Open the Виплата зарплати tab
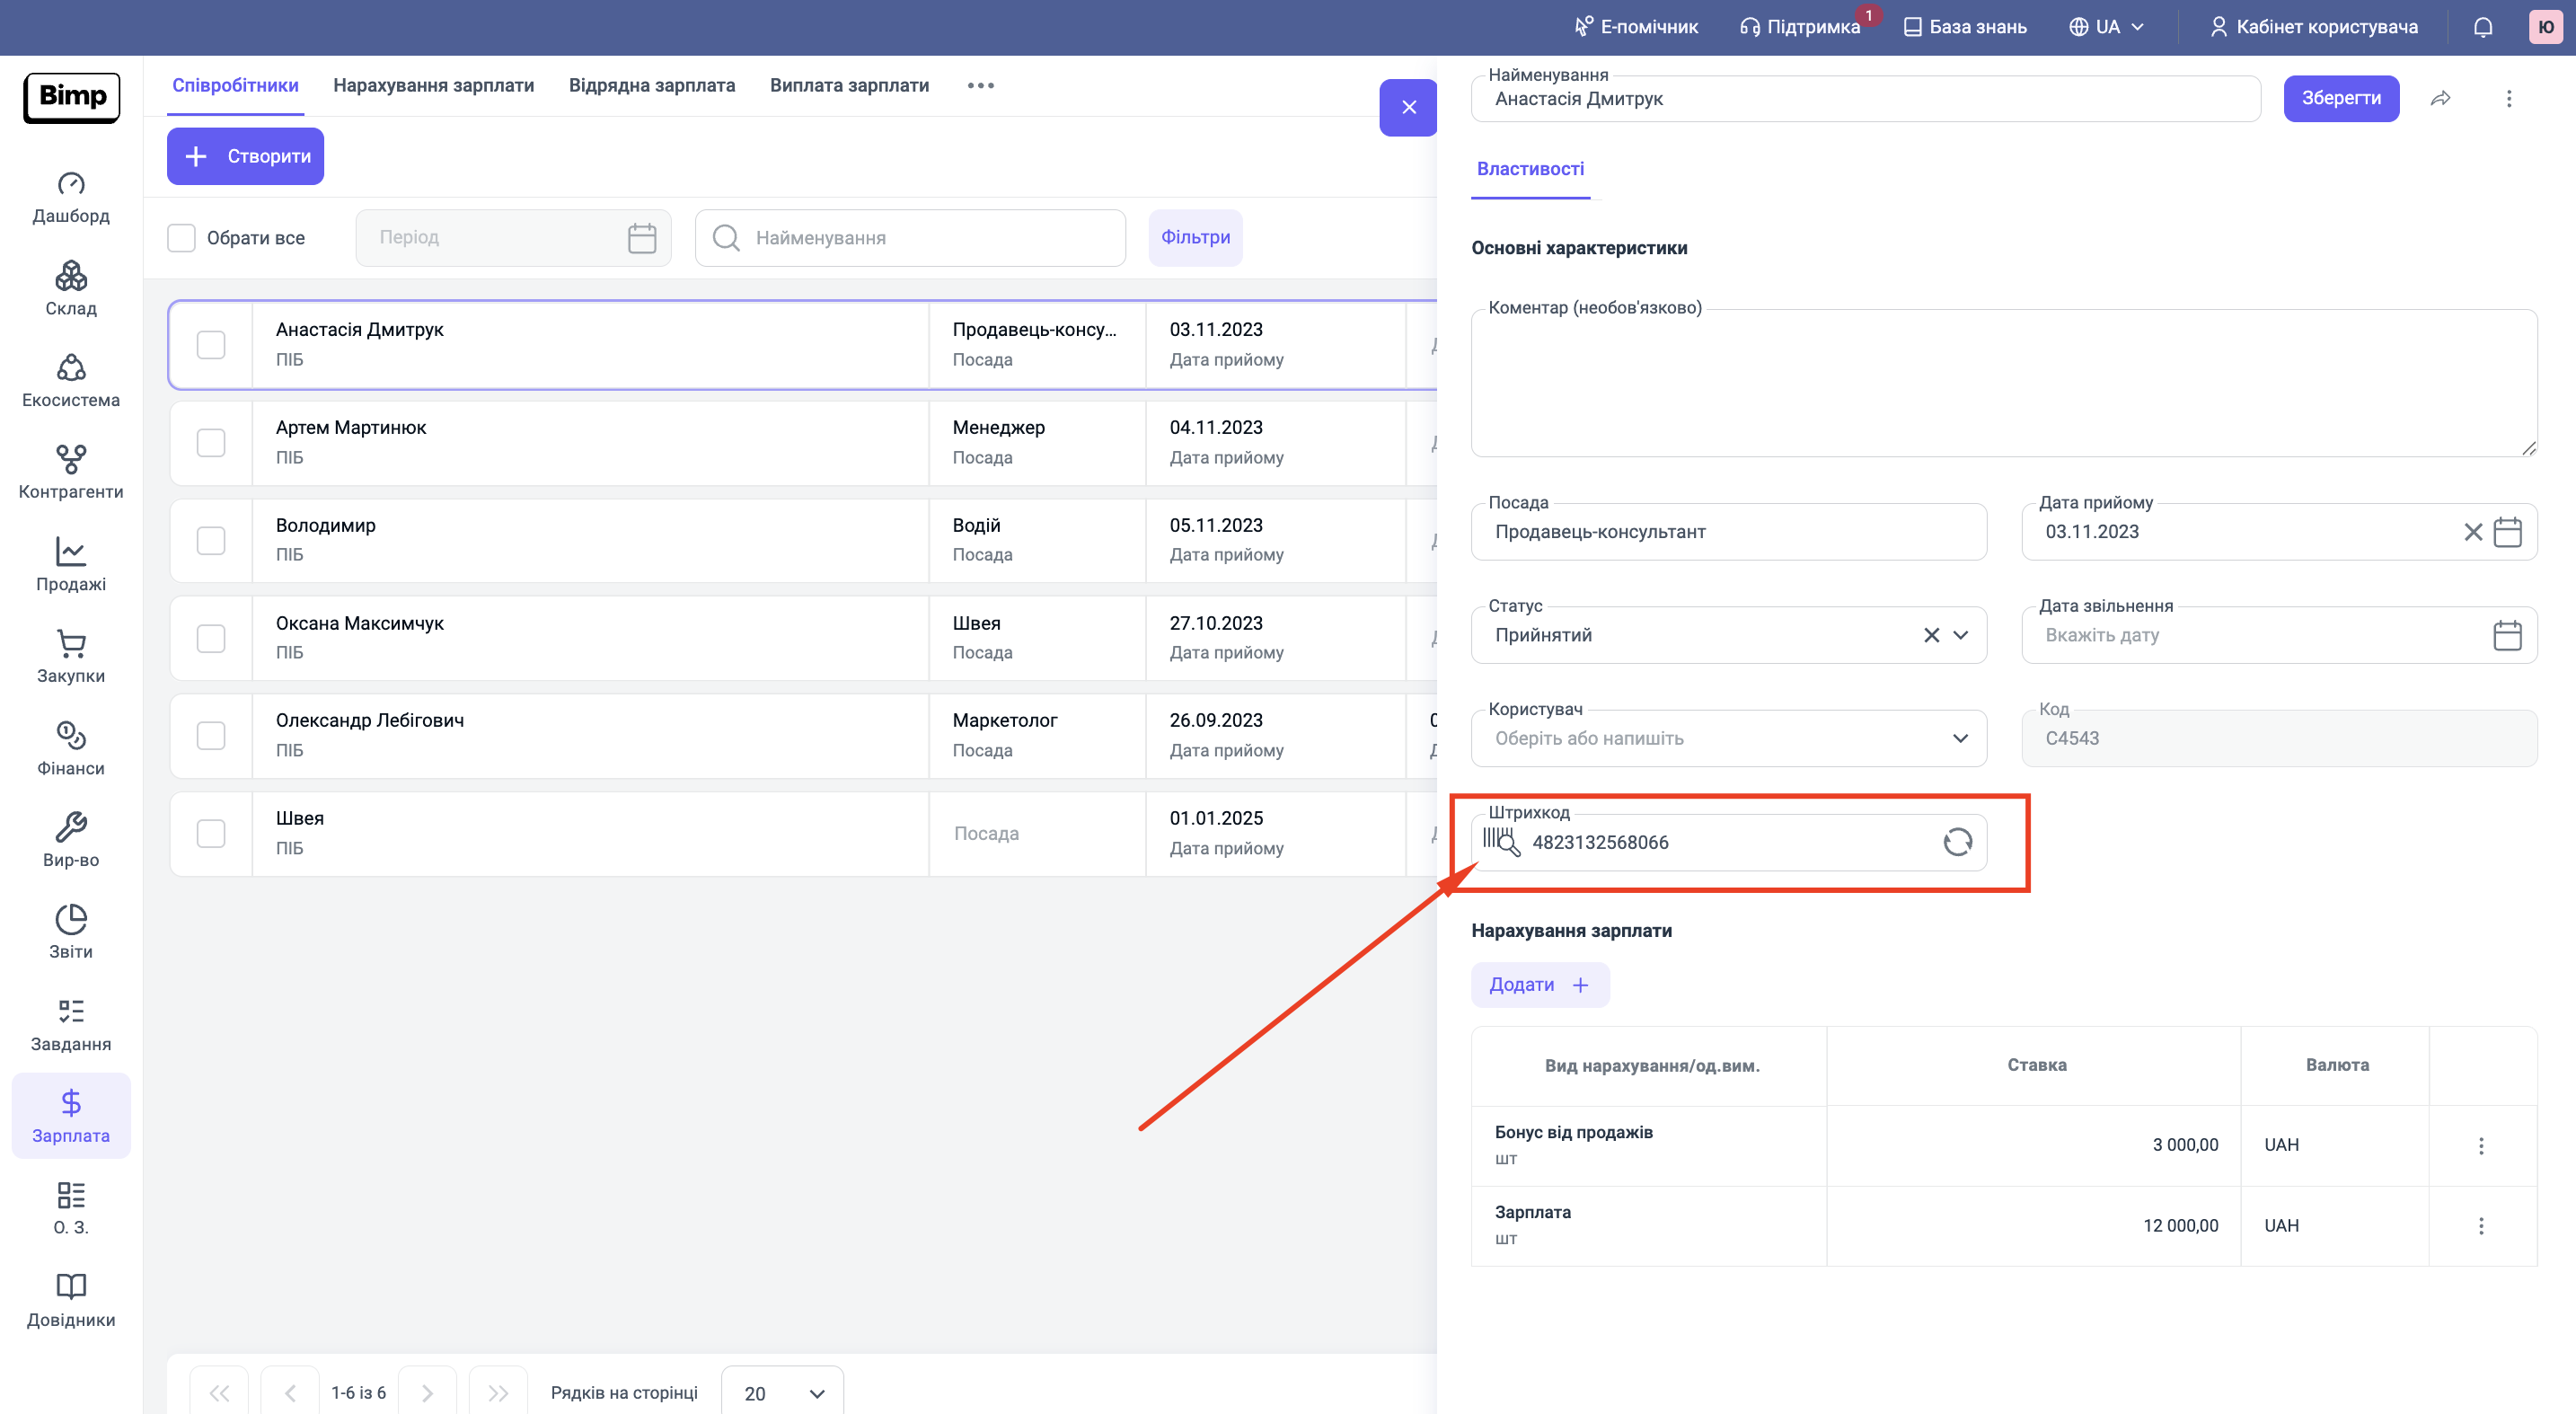The height and width of the screenshot is (1414, 2576). (x=849, y=85)
